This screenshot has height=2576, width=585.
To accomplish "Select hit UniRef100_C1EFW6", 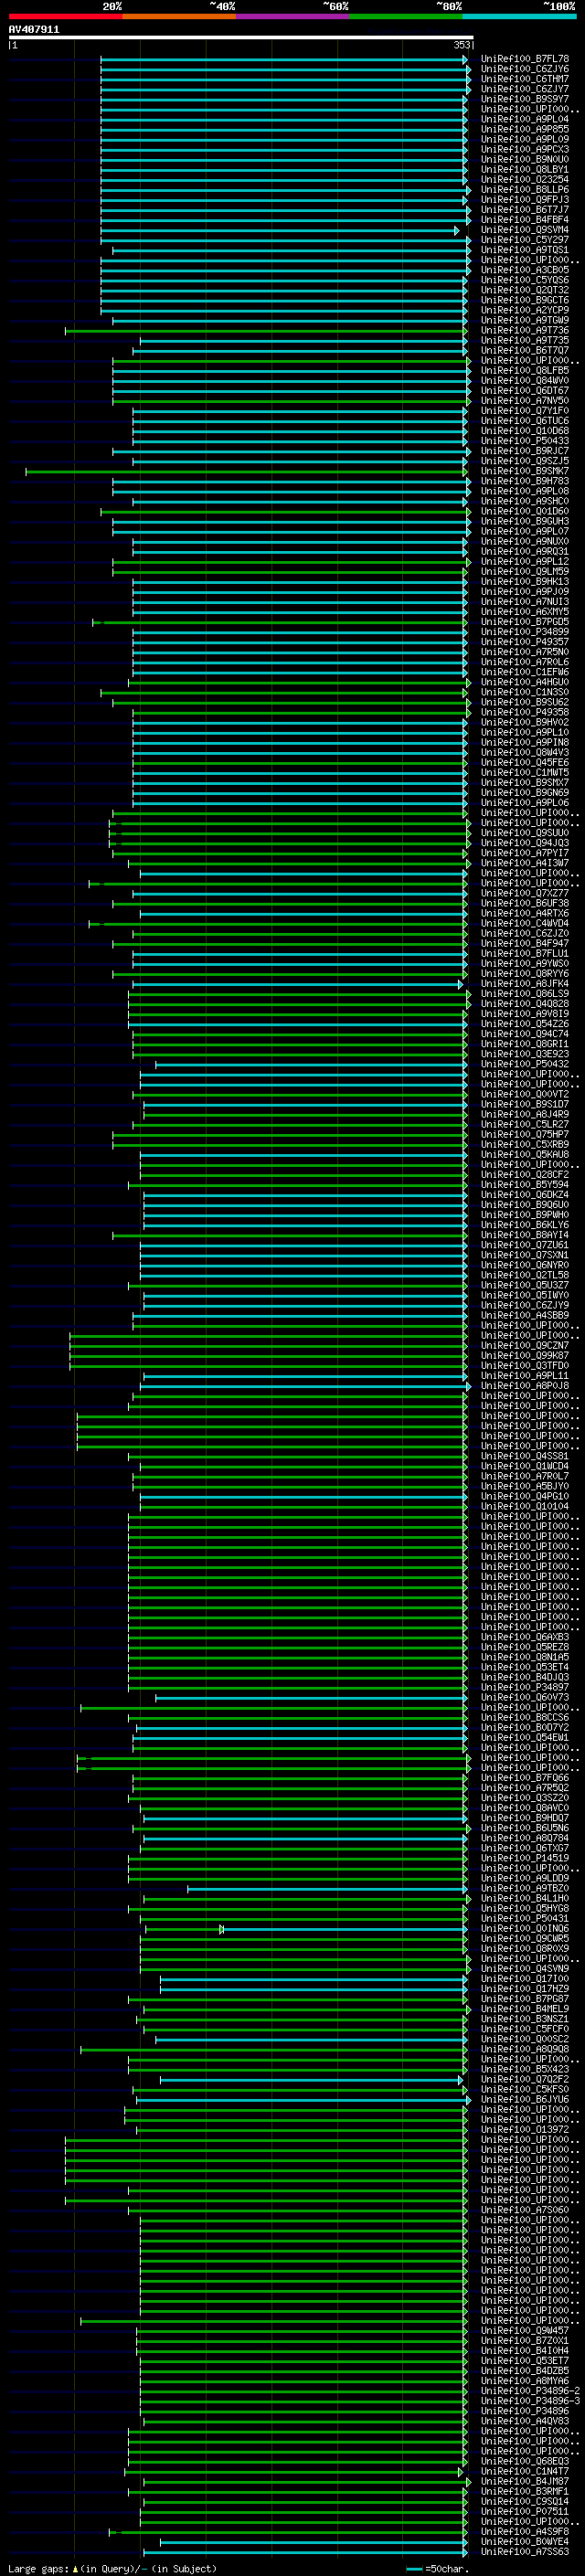I will click(524, 672).
